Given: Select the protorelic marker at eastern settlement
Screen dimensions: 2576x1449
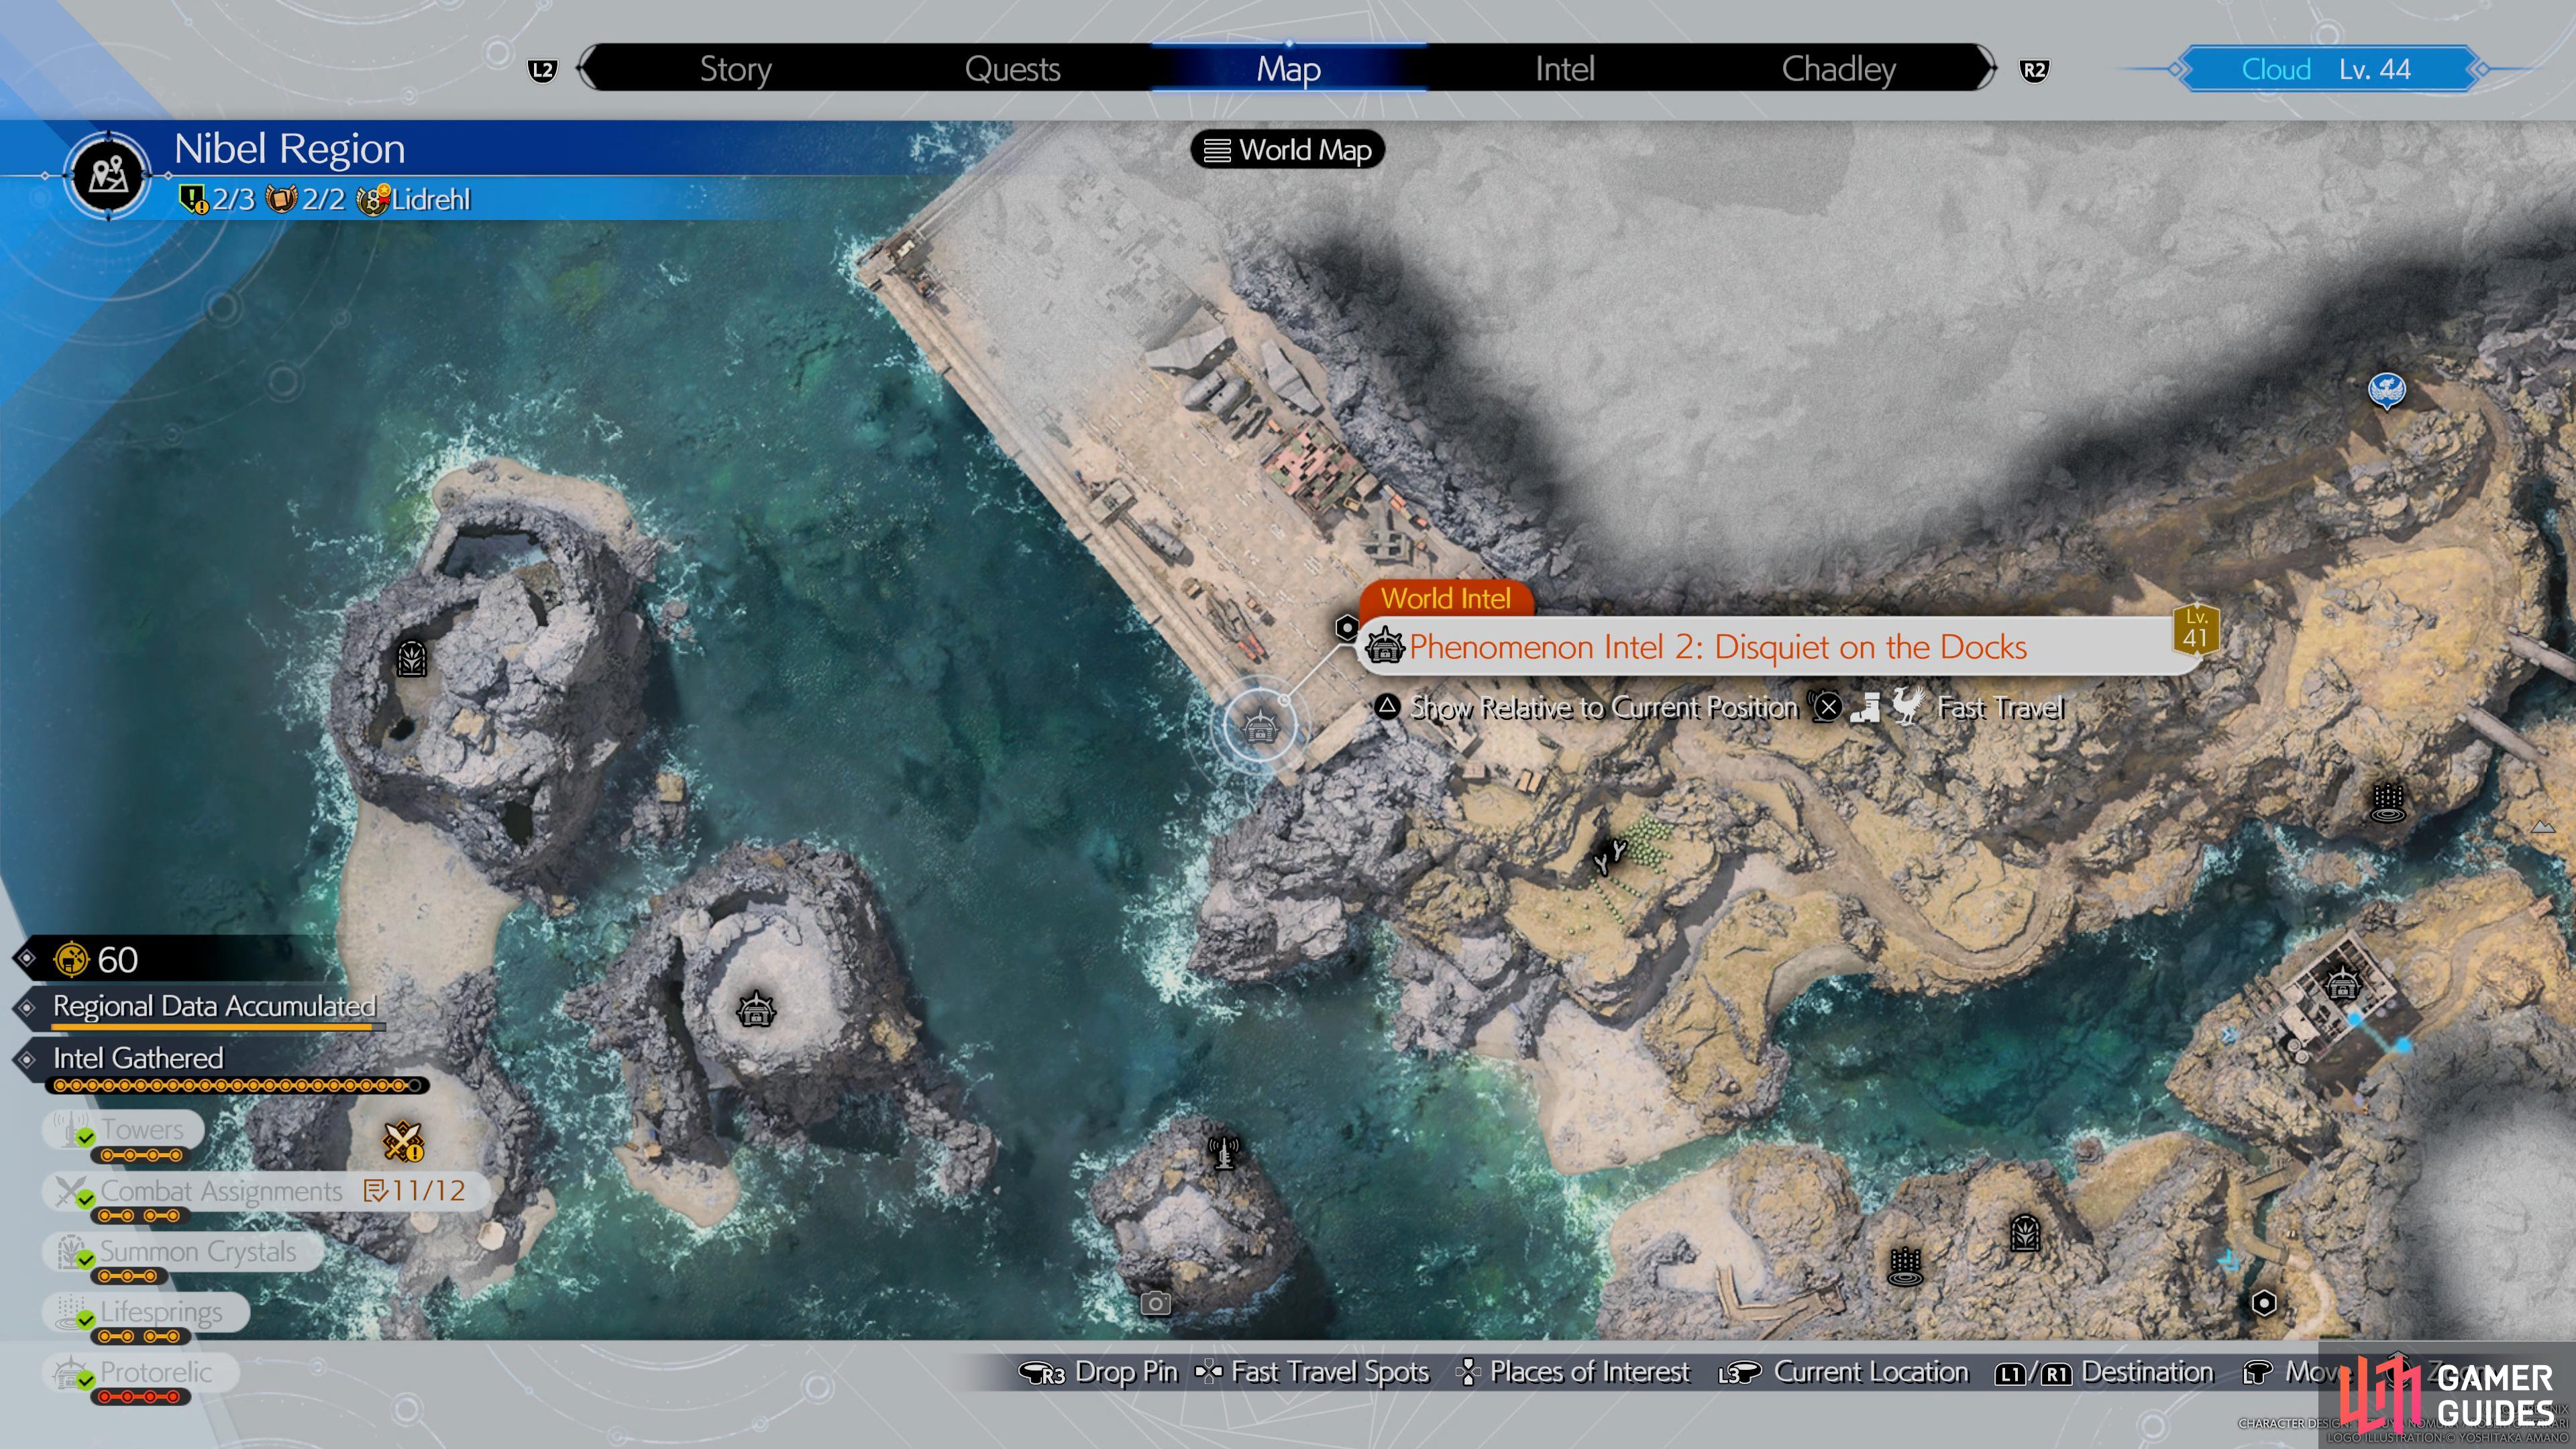Looking at the screenshot, I should [x=2343, y=984].
